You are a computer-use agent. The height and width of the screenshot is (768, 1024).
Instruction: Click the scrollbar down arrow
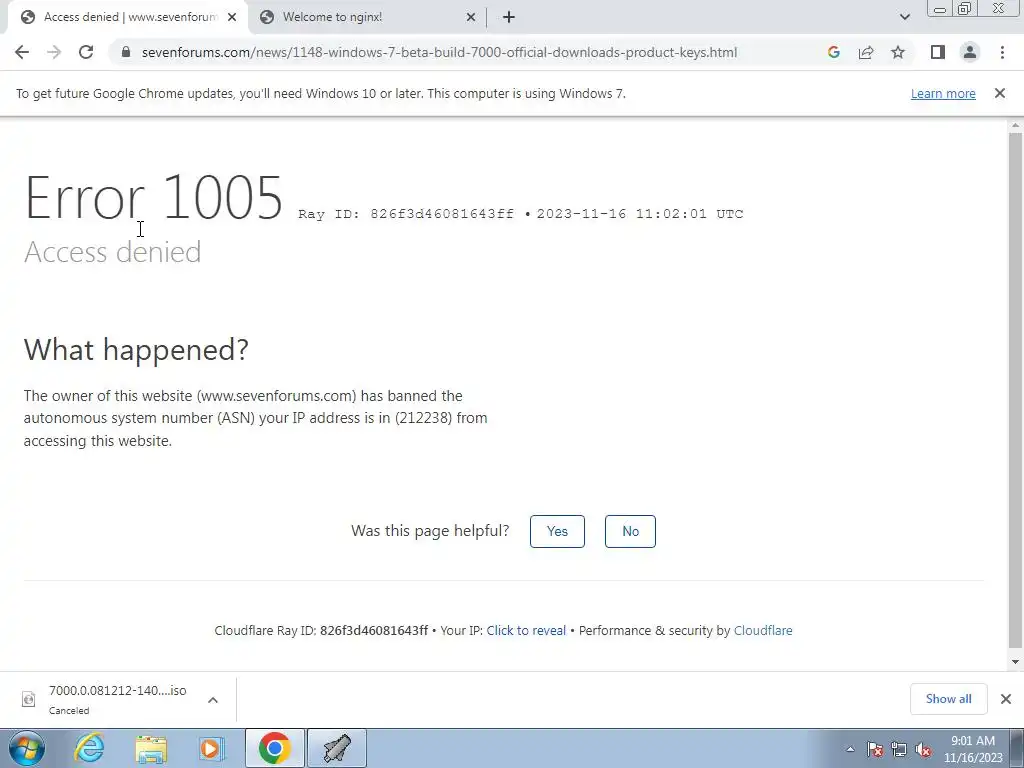[x=1015, y=662]
